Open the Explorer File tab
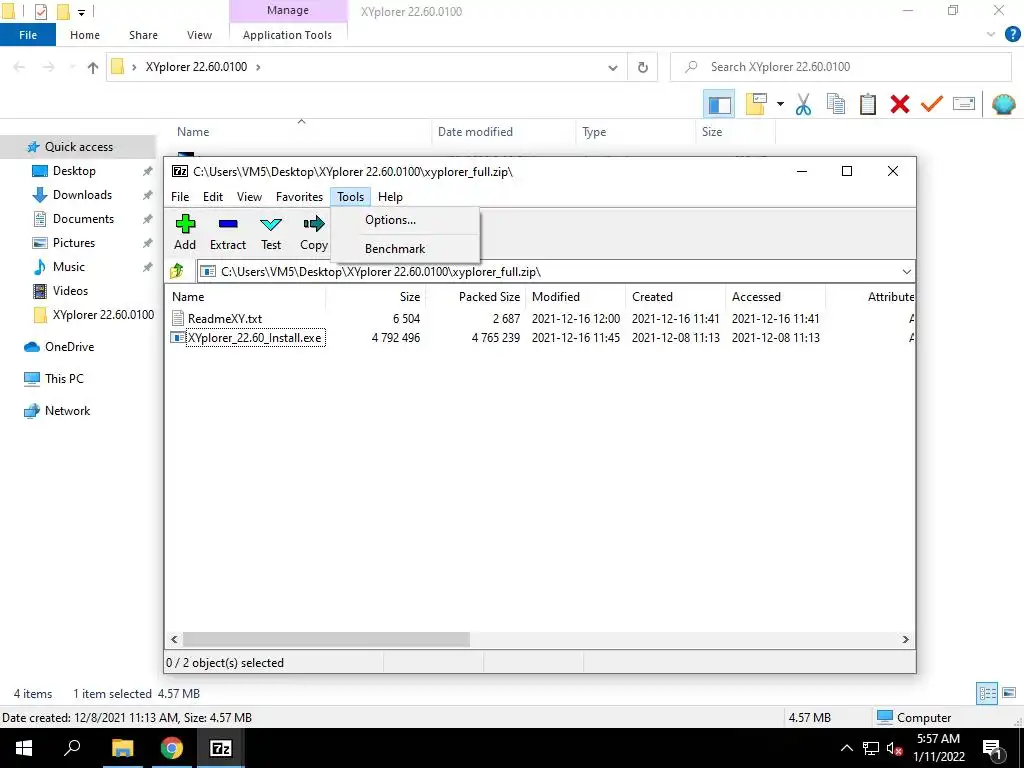This screenshot has width=1024, height=768. [28, 35]
